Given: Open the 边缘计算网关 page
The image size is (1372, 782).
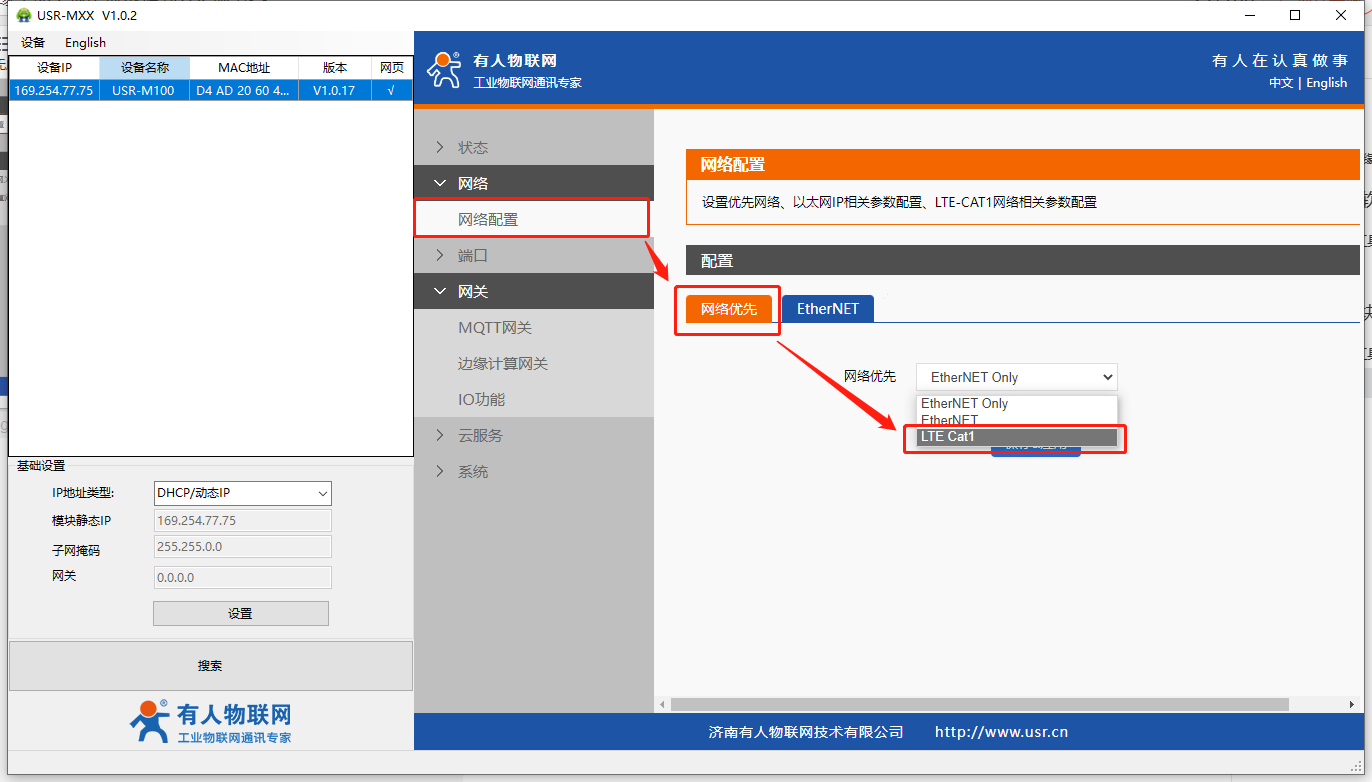Looking at the screenshot, I should (x=503, y=363).
